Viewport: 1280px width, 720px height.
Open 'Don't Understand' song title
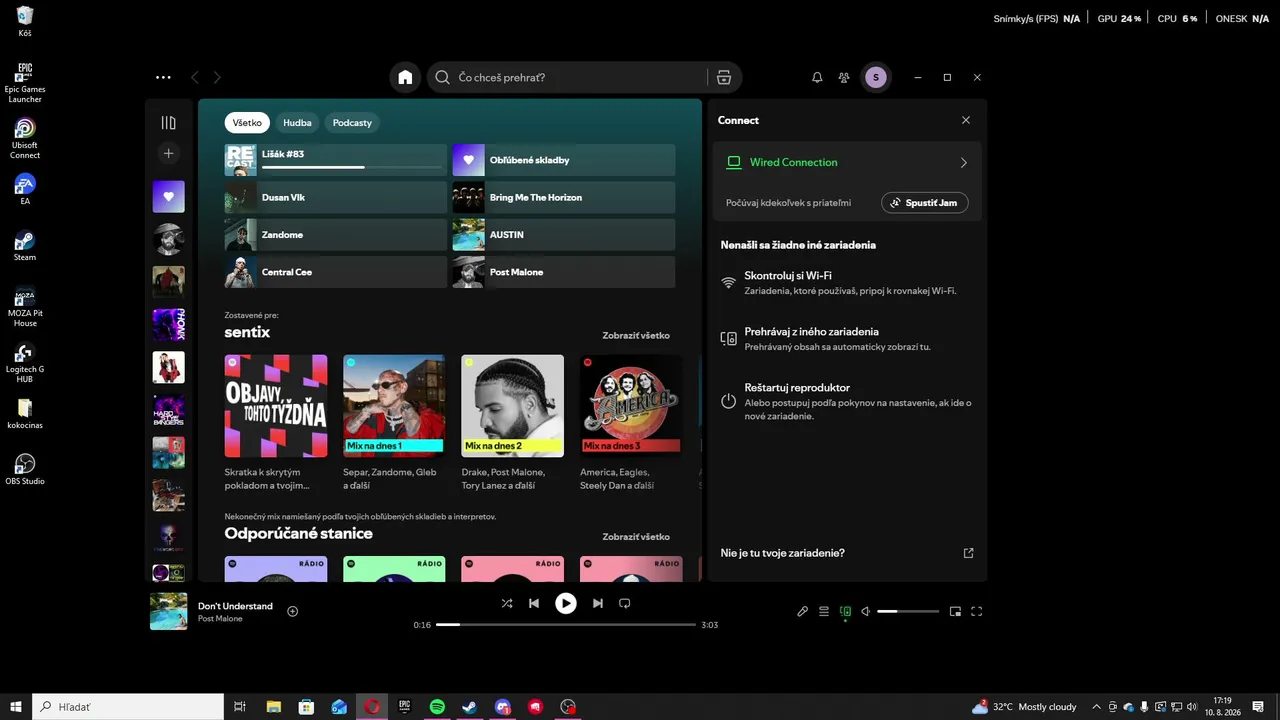pyautogui.click(x=235, y=606)
